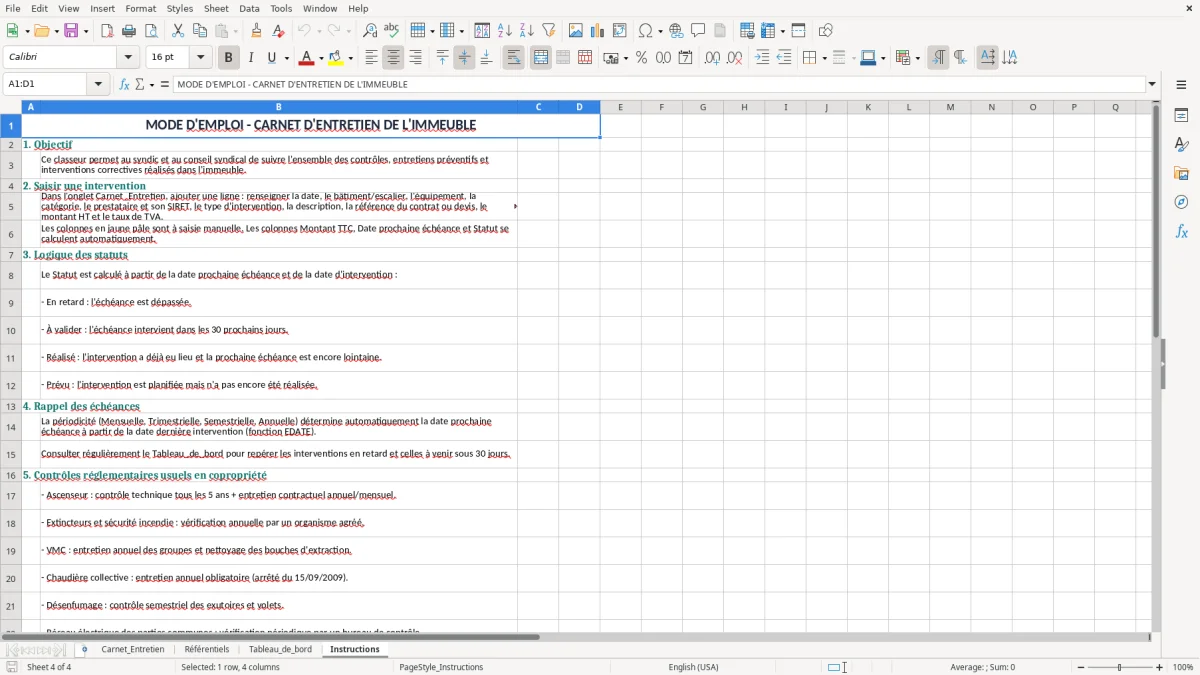Open the sidebar Navigator compass icon

1181,202
